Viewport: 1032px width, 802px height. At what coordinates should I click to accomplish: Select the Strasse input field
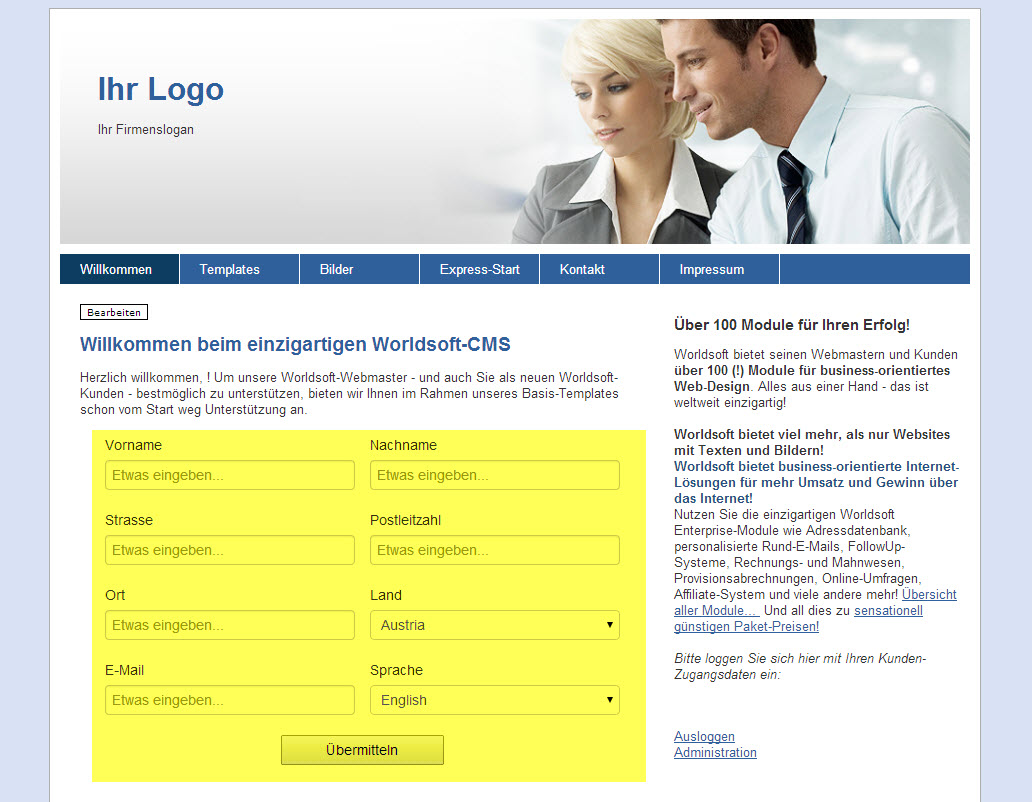pyautogui.click(x=230, y=550)
